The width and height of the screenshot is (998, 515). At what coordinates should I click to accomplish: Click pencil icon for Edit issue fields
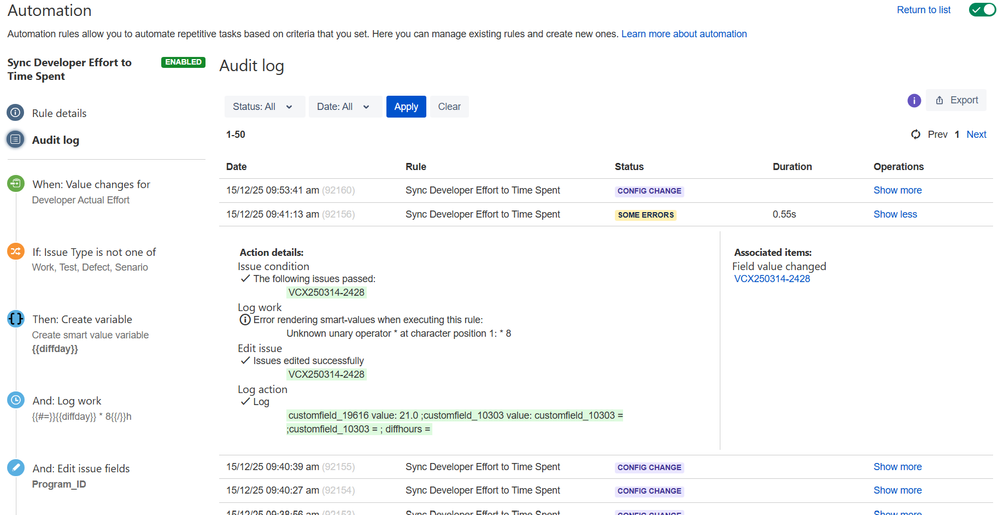point(15,468)
